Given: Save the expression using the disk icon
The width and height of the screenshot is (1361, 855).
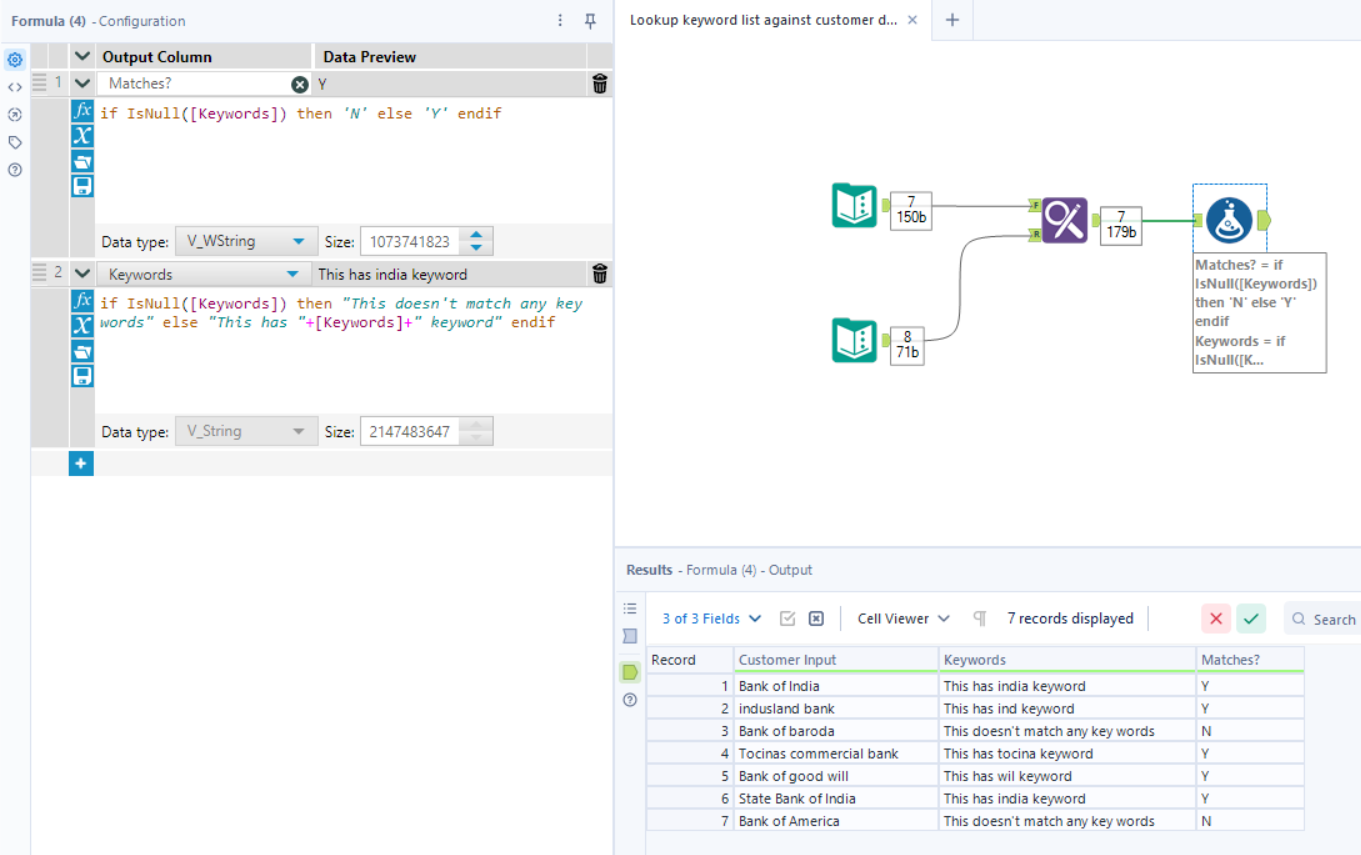Looking at the screenshot, I should [81, 185].
